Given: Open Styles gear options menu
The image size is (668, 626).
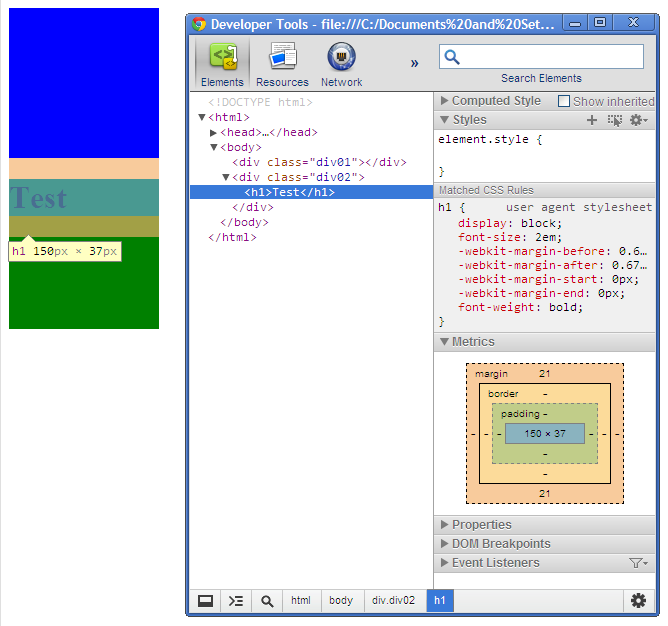Looking at the screenshot, I should point(638,120).
